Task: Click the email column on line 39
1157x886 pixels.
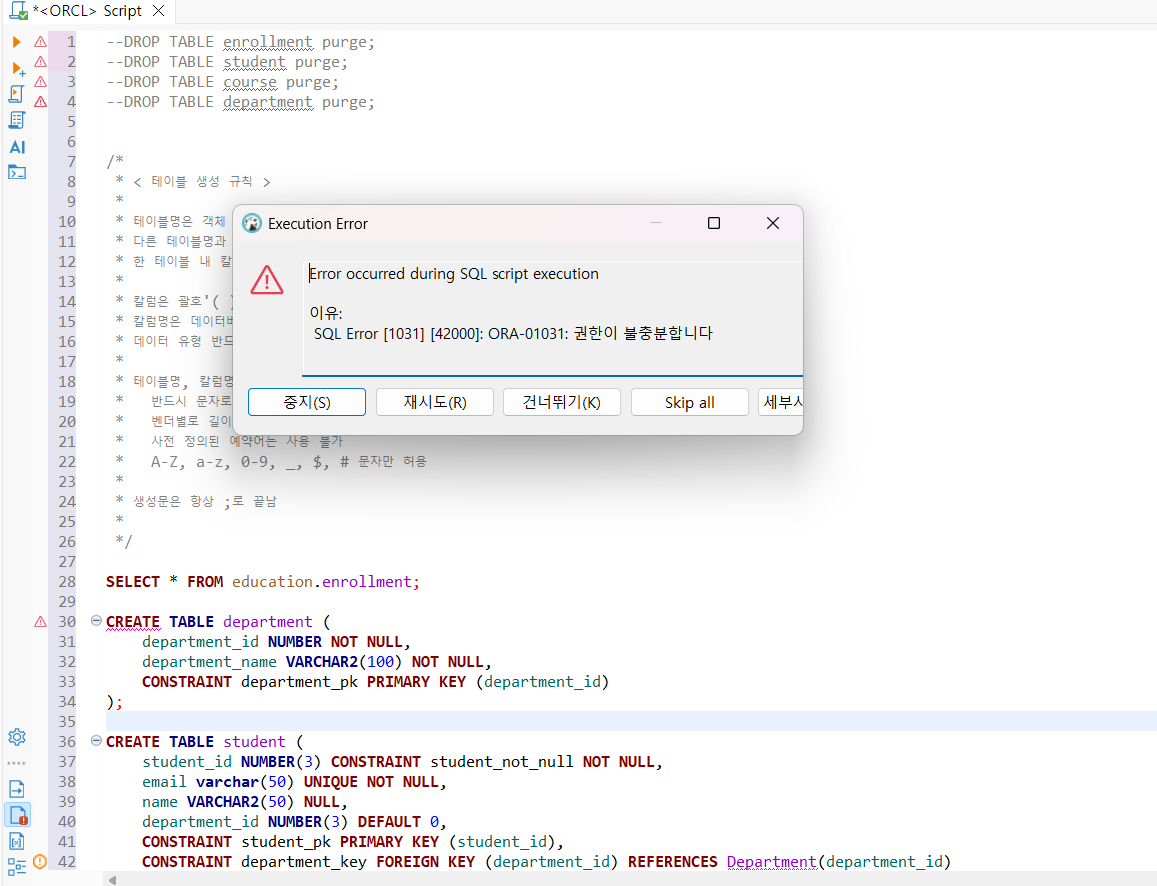Action: [165, 781]
